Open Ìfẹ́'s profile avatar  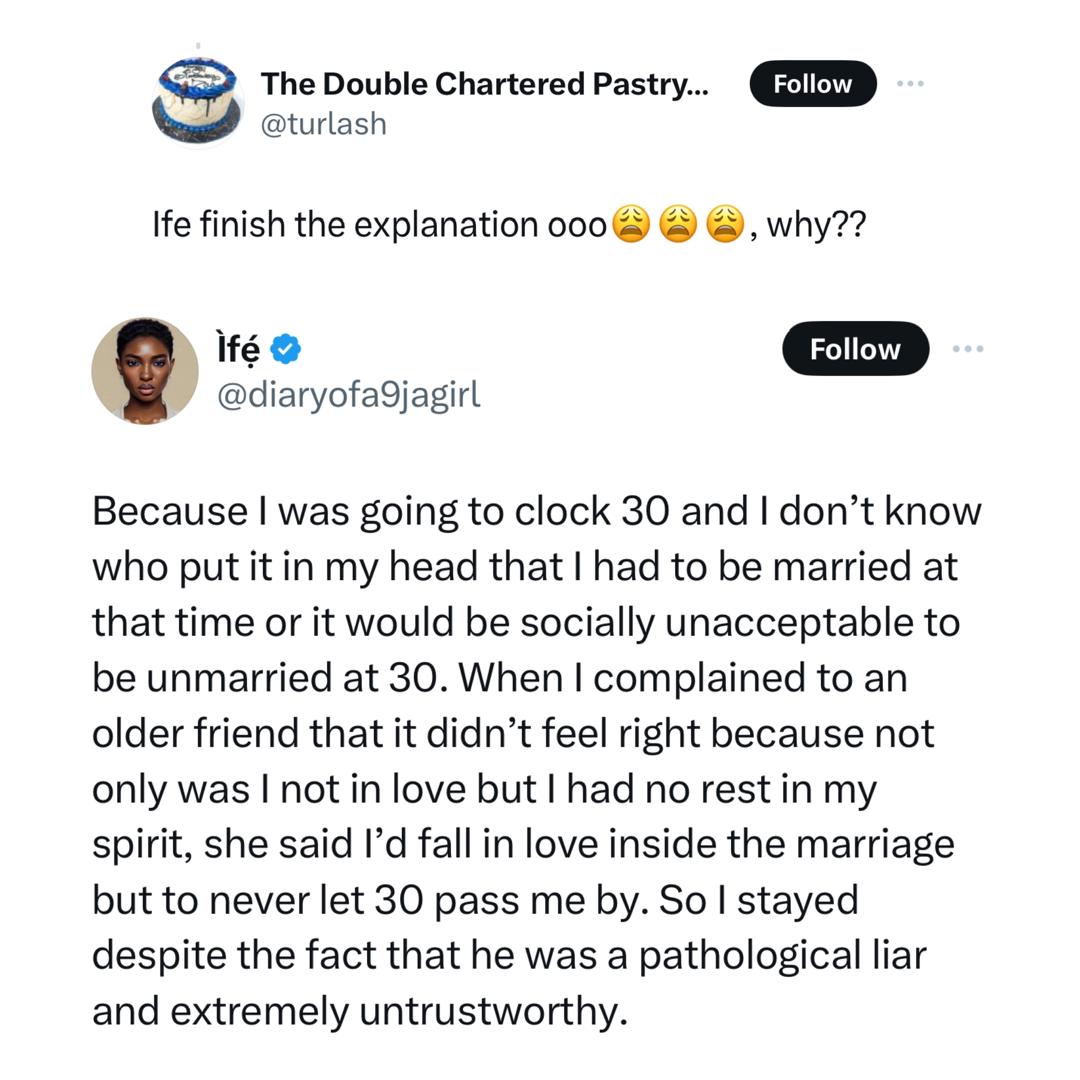[145, 371]
